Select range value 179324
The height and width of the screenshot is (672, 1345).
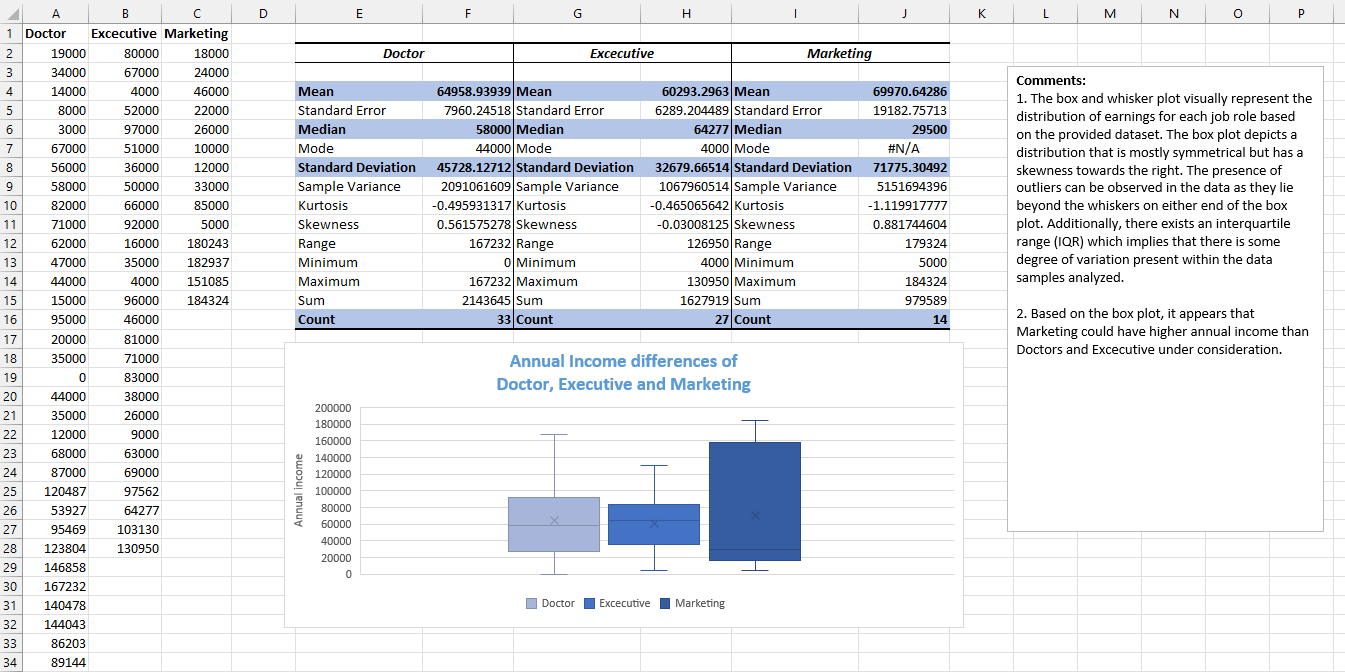904,243
